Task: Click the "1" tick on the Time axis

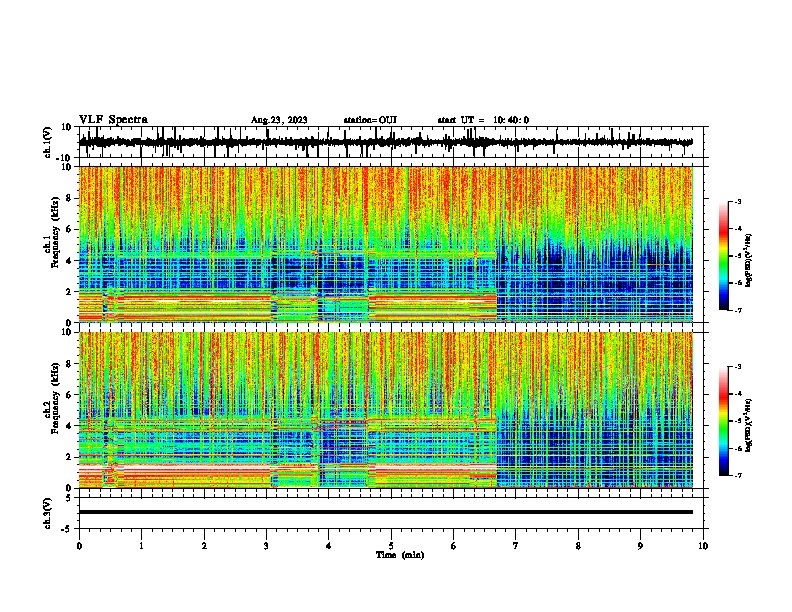Action: [x=142, y=546]
